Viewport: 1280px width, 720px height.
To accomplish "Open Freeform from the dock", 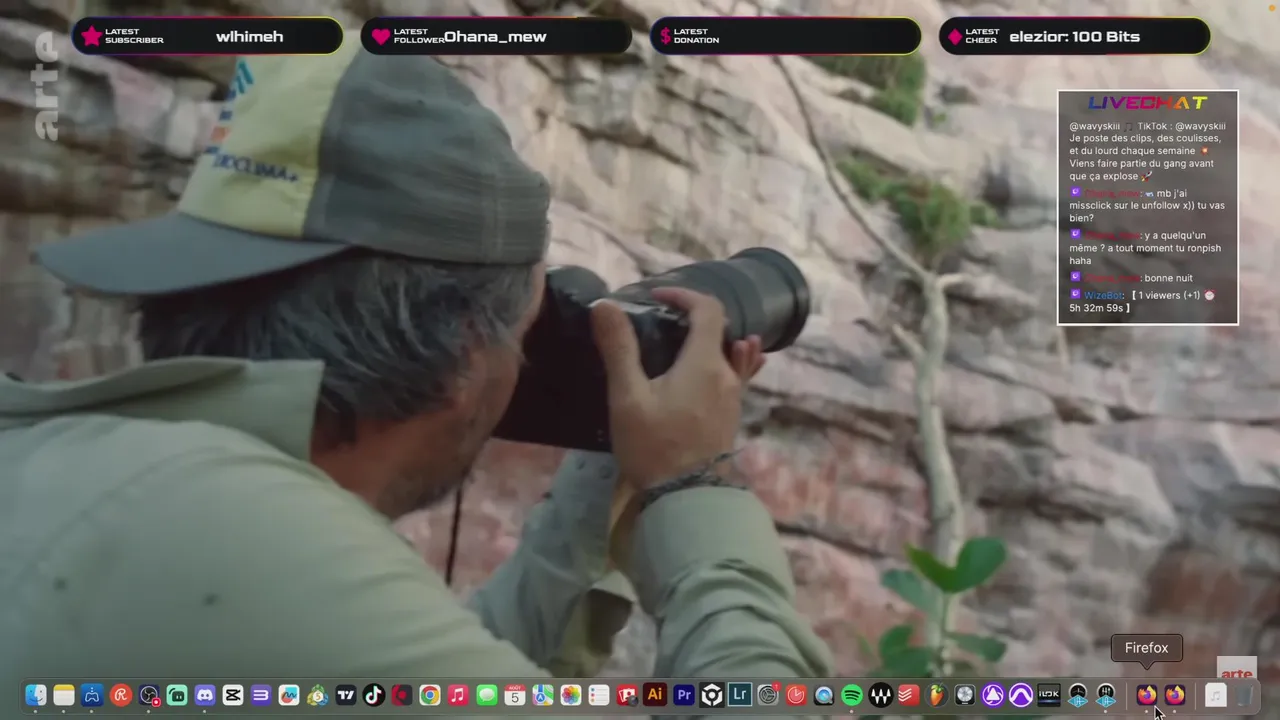I will [x=289, y=695].
